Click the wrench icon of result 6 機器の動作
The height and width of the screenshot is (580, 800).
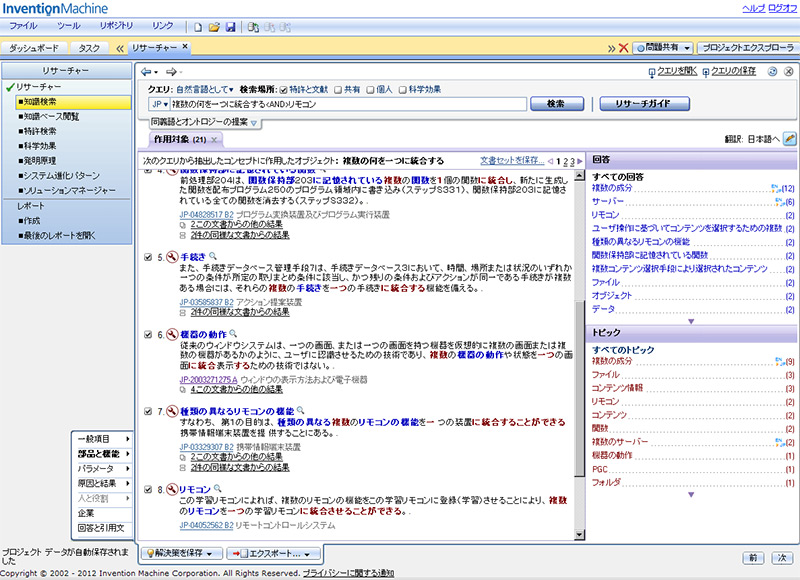point(172,334)
